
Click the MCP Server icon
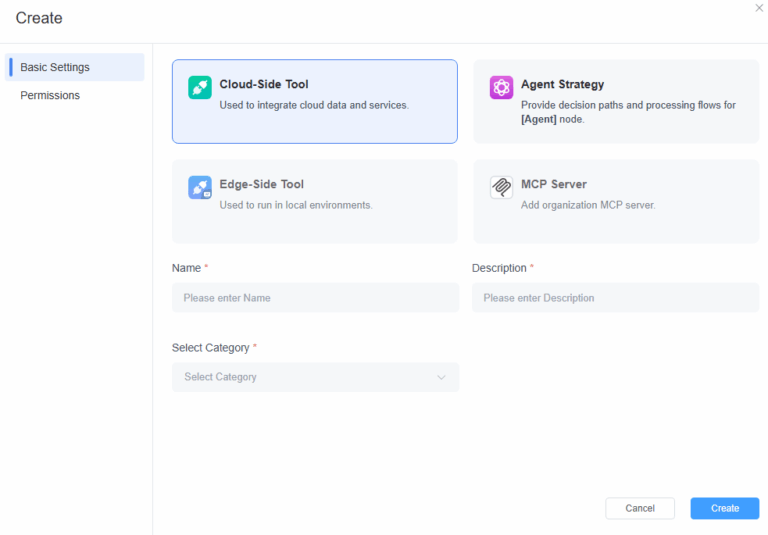tap(501, 188)
